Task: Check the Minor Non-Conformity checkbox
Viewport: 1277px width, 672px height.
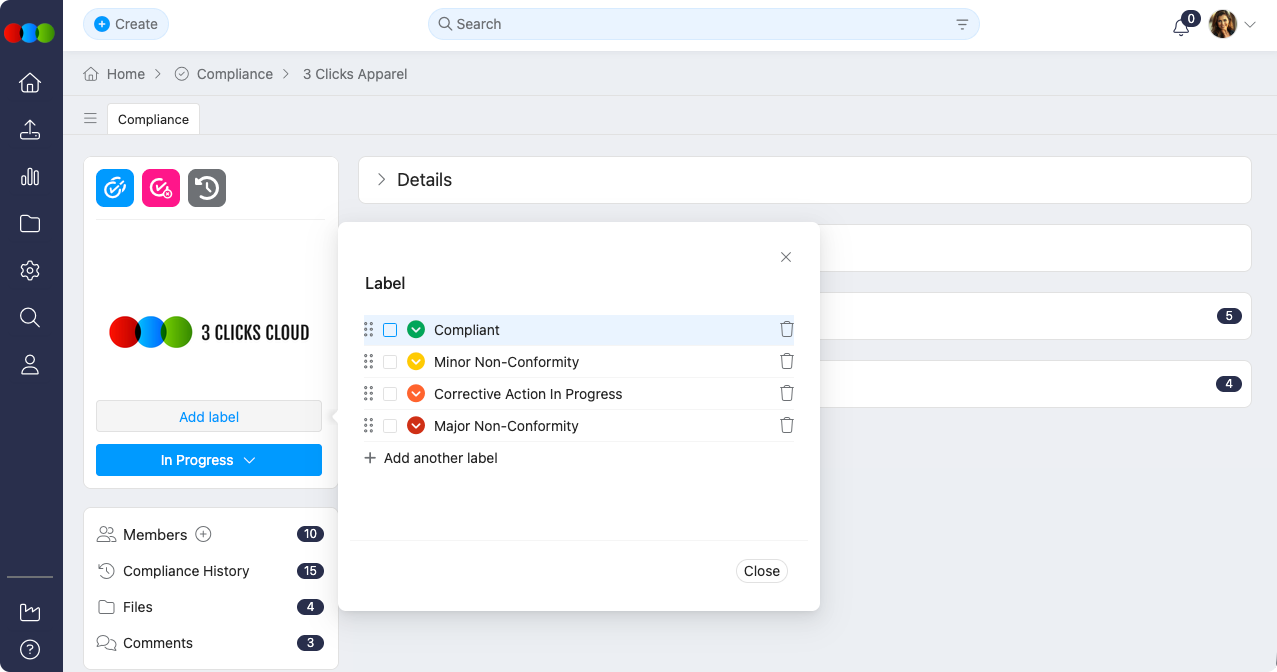Action: coord(389,361)
